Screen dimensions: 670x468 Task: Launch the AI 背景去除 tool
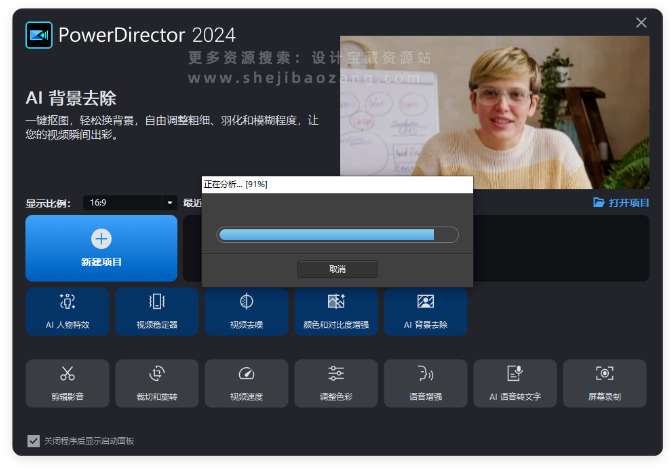point(426,312)
